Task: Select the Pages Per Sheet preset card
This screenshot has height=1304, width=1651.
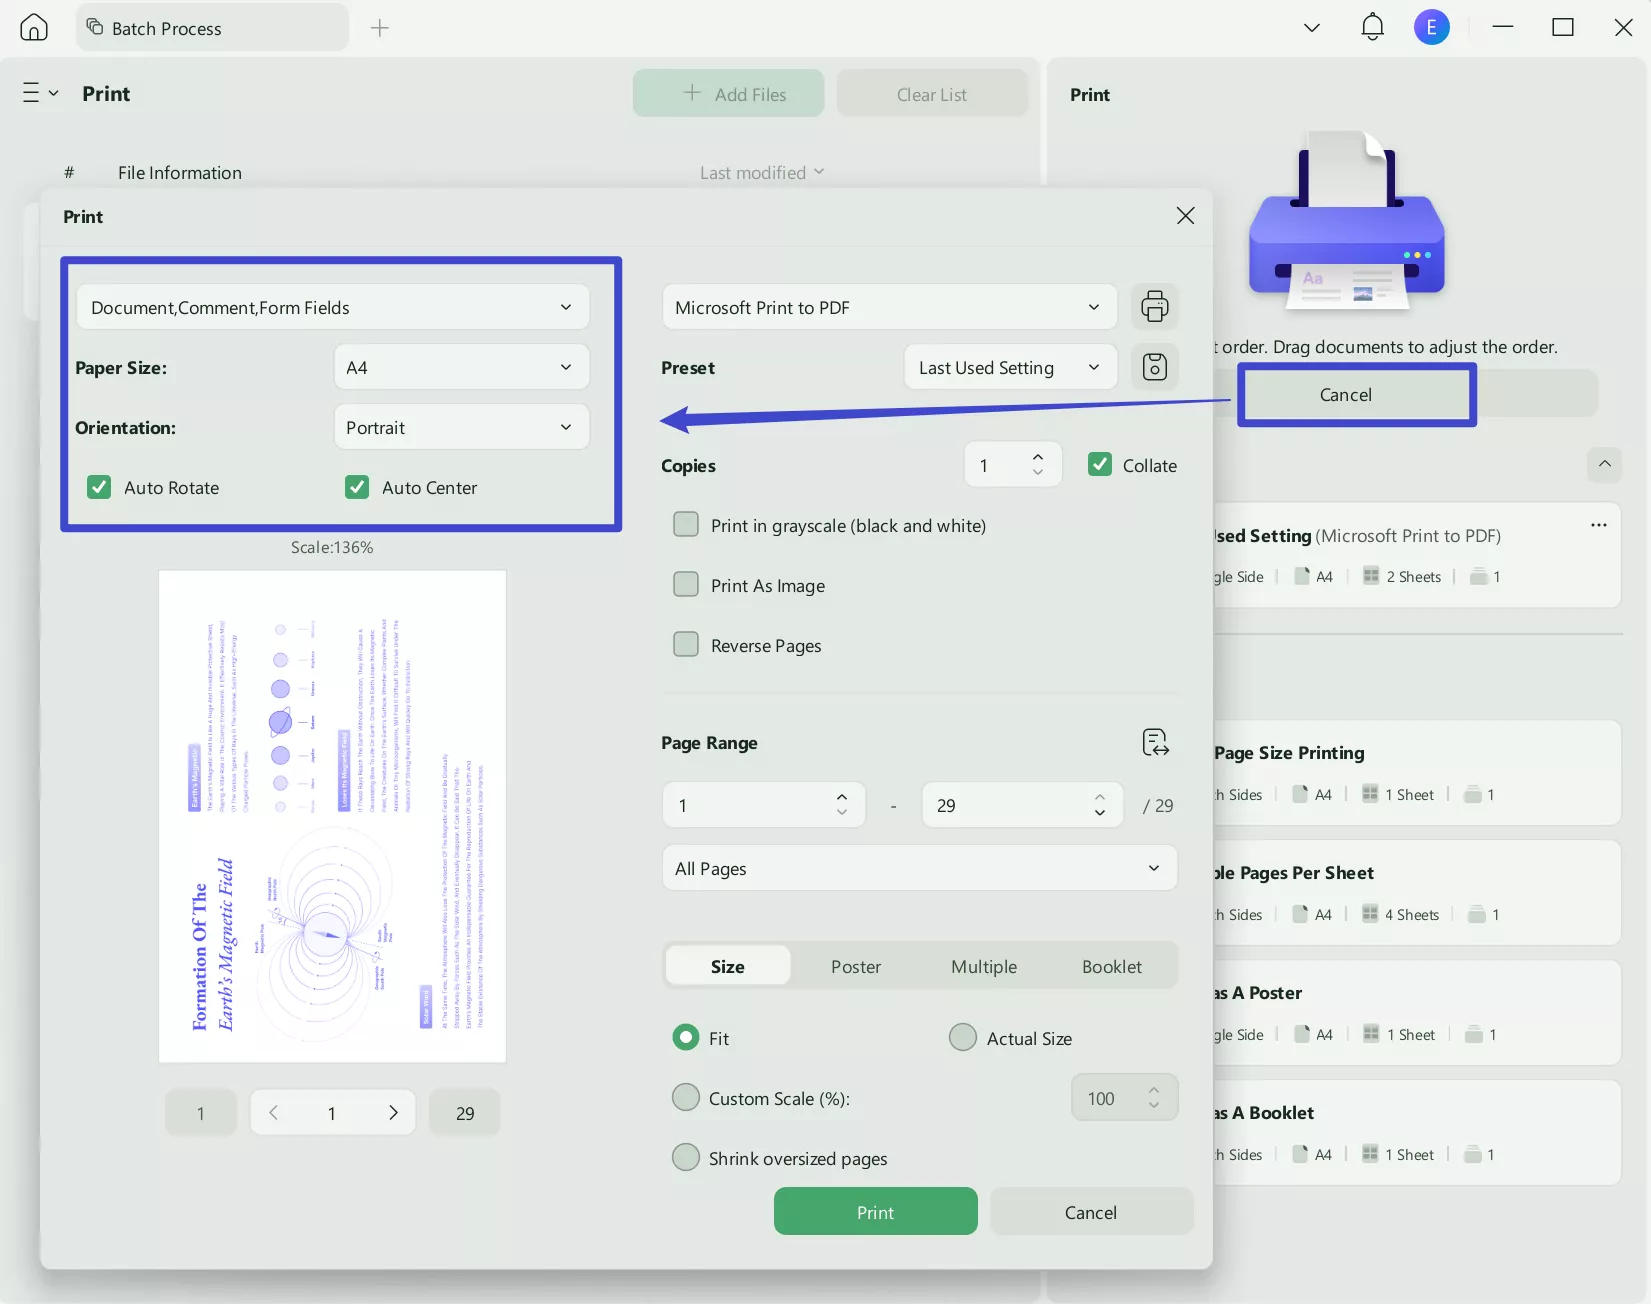Action: 1417,892
